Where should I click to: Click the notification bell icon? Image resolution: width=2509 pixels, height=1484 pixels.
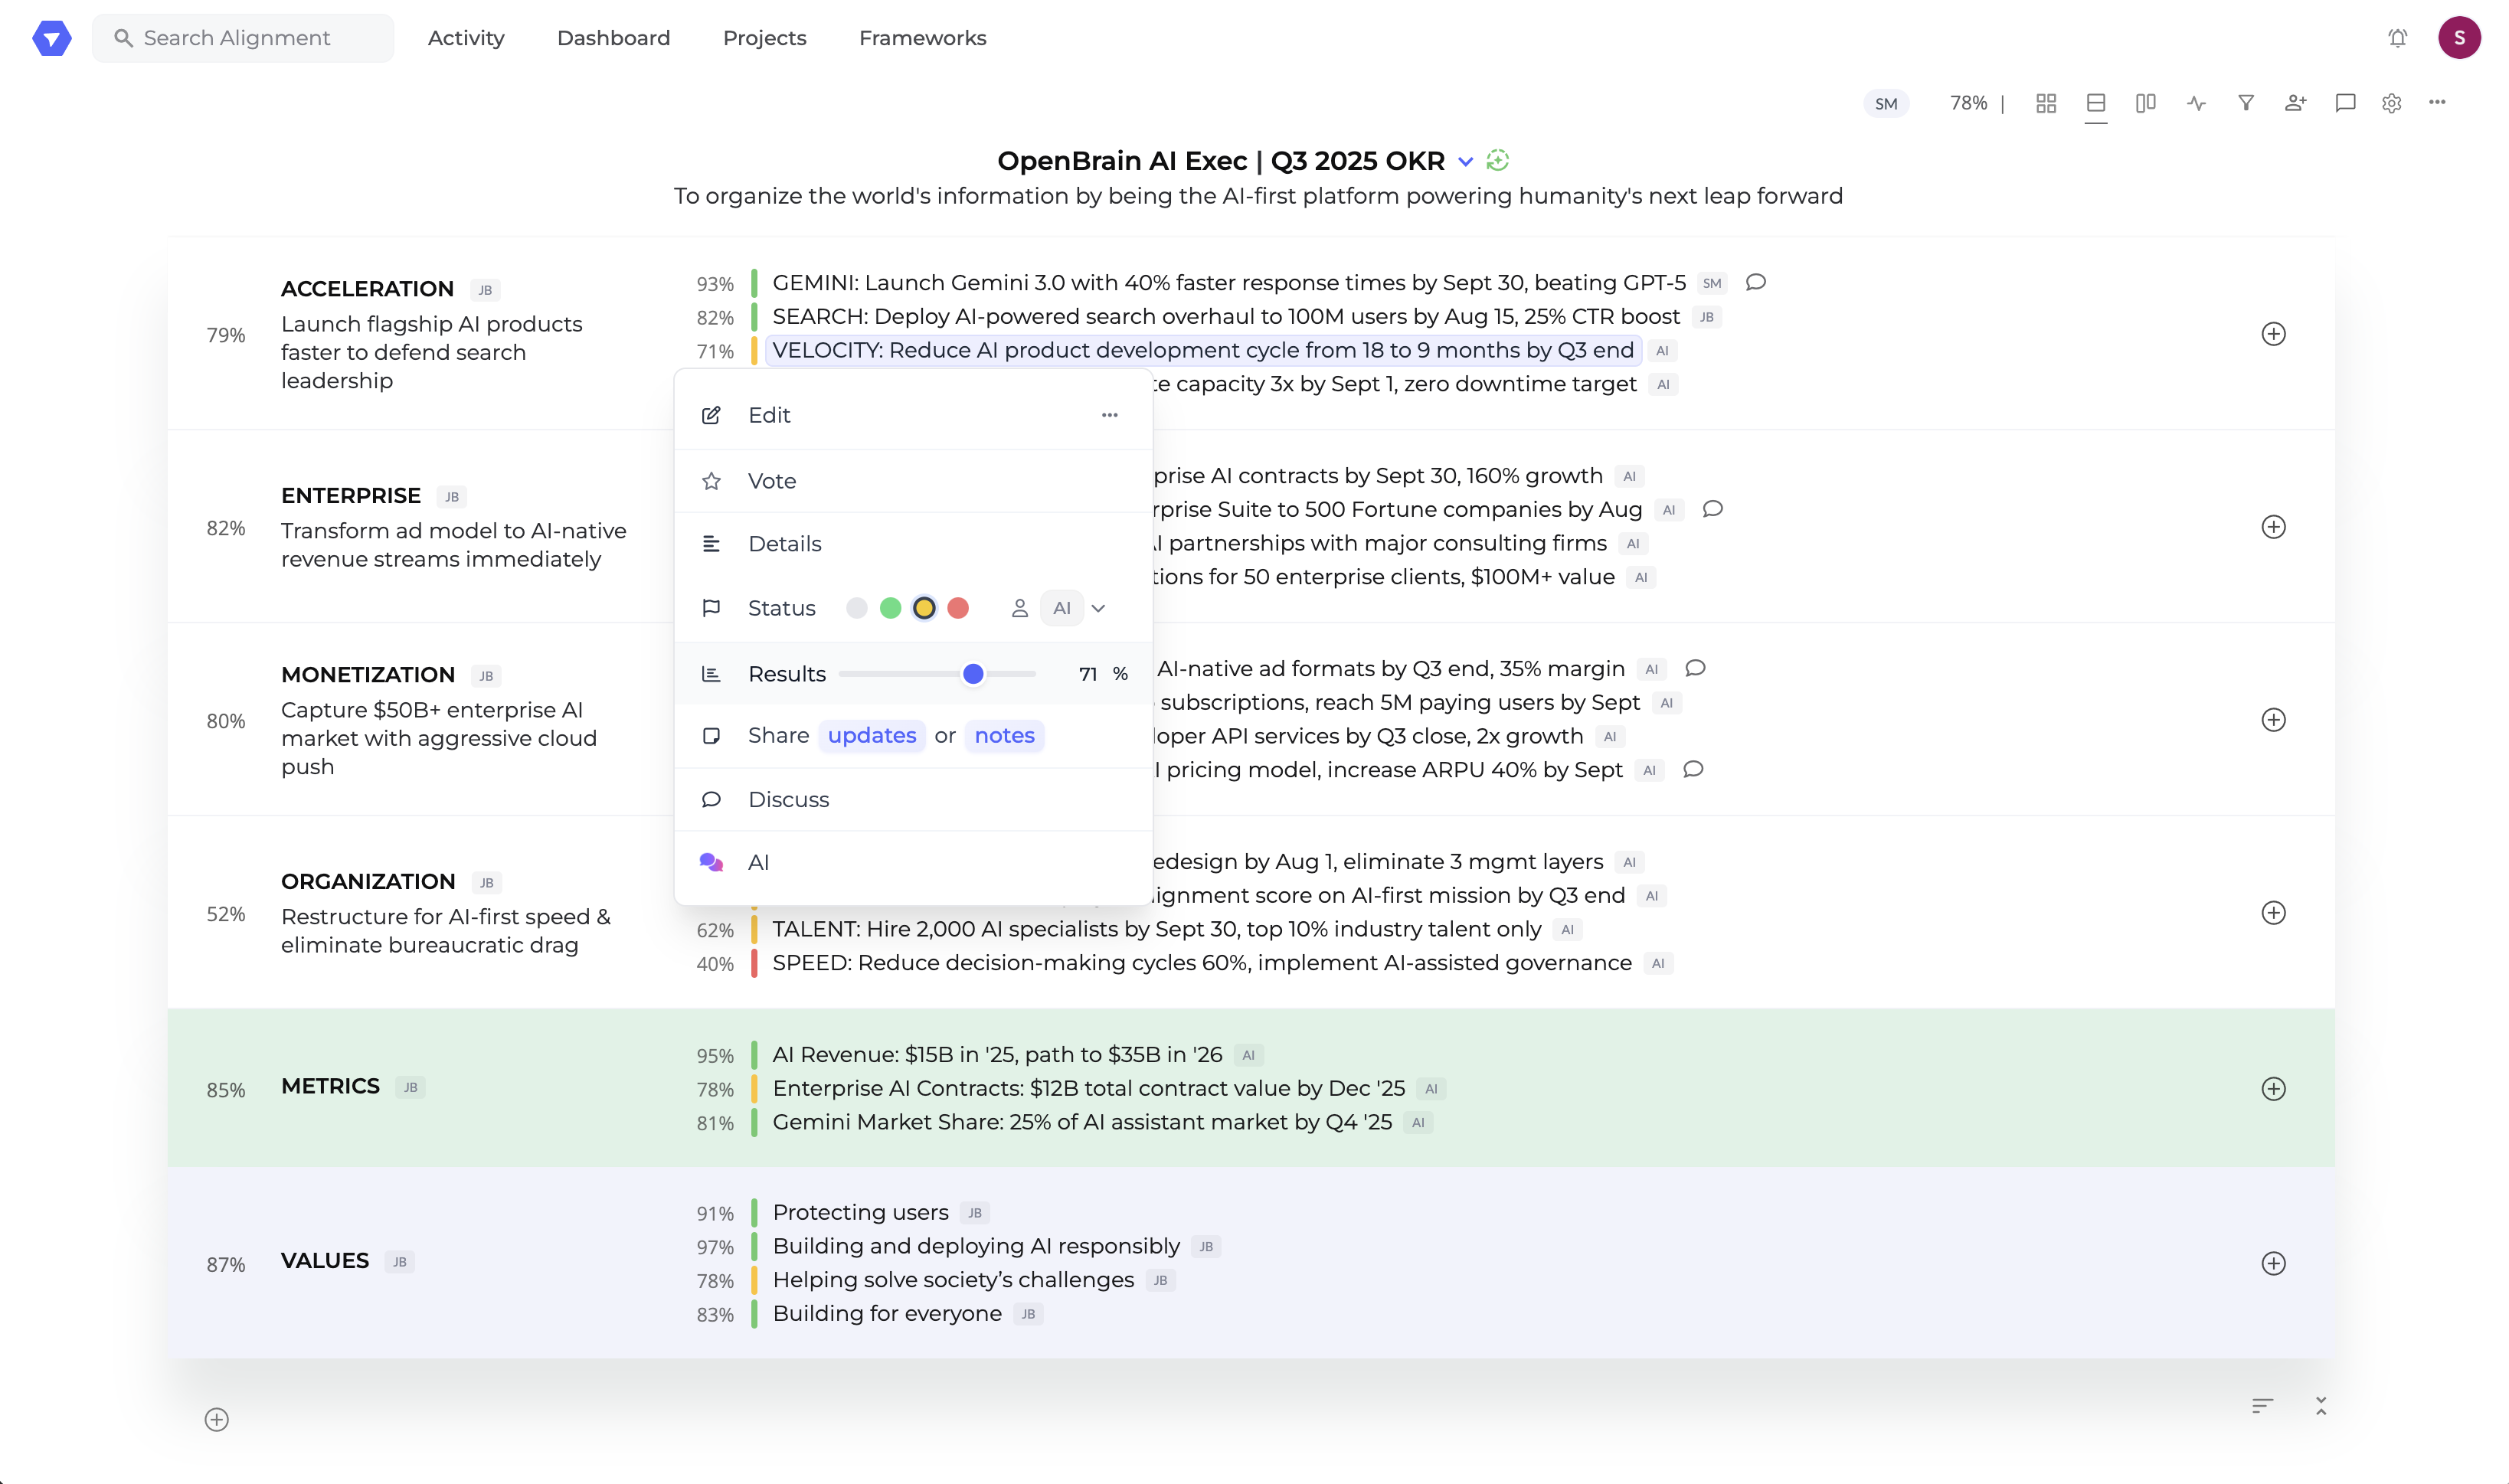[2397, 38]
